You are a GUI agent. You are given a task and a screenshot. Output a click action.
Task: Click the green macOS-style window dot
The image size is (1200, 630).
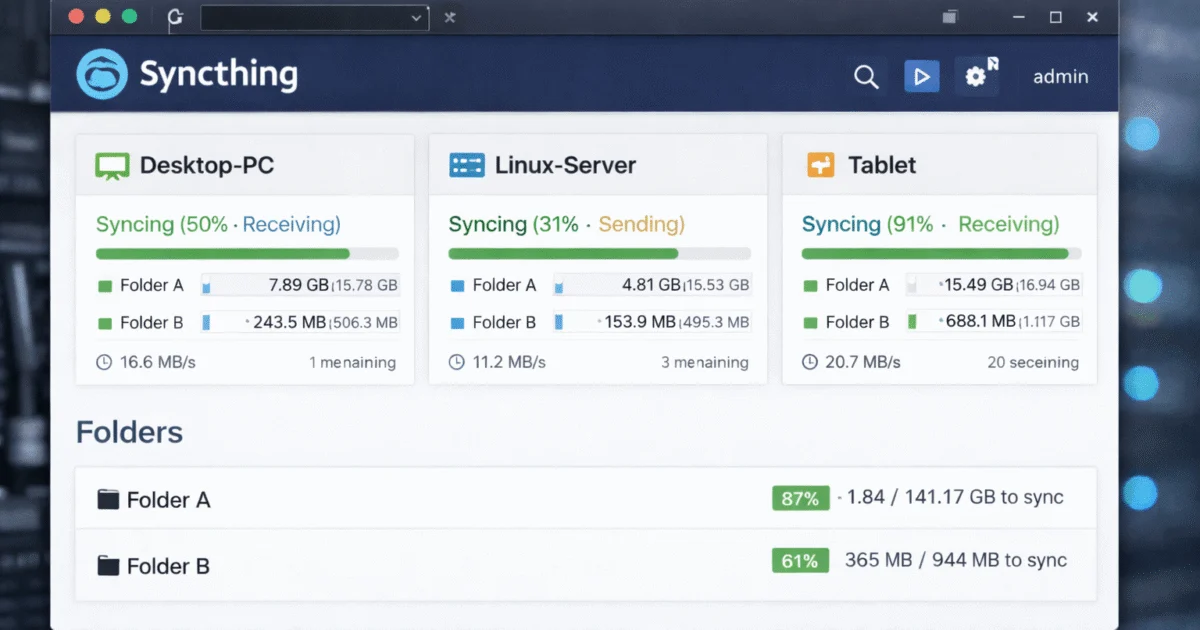pos(129,16)
